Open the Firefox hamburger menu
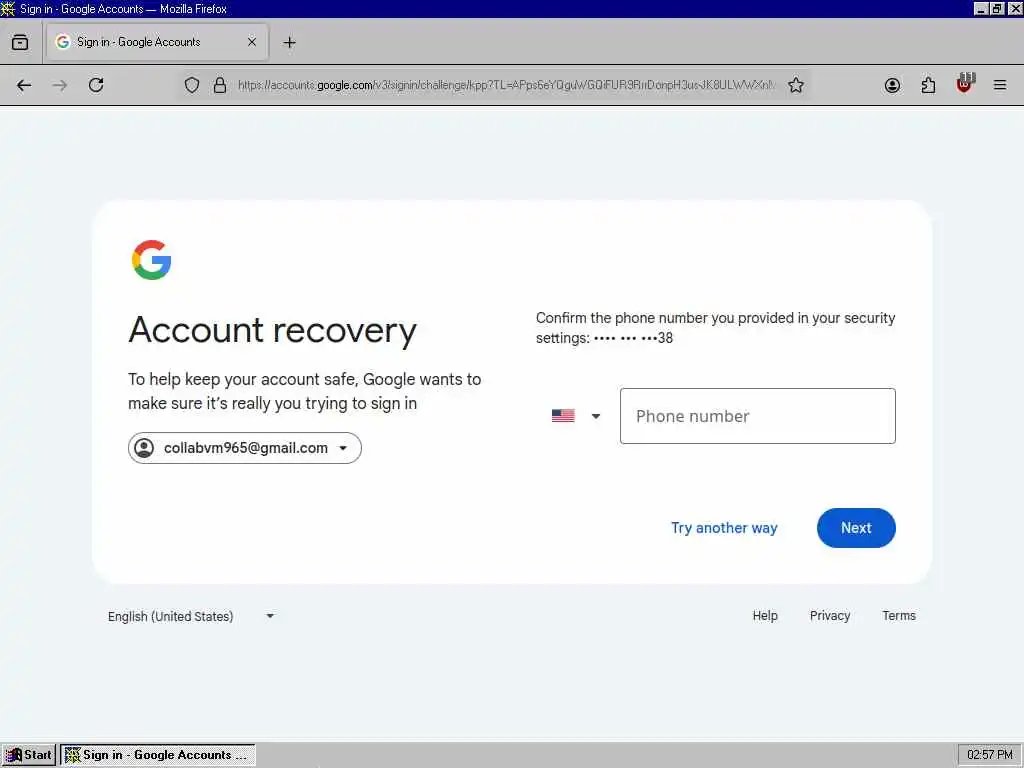Screen dimensions: 1024x768 1000,85
